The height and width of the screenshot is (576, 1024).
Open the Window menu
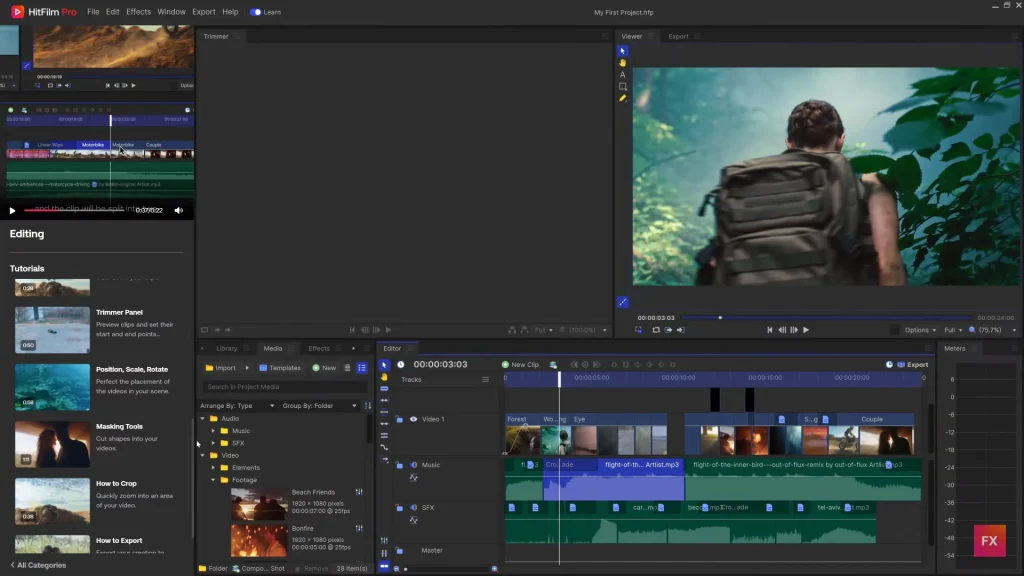coord(171,12)
